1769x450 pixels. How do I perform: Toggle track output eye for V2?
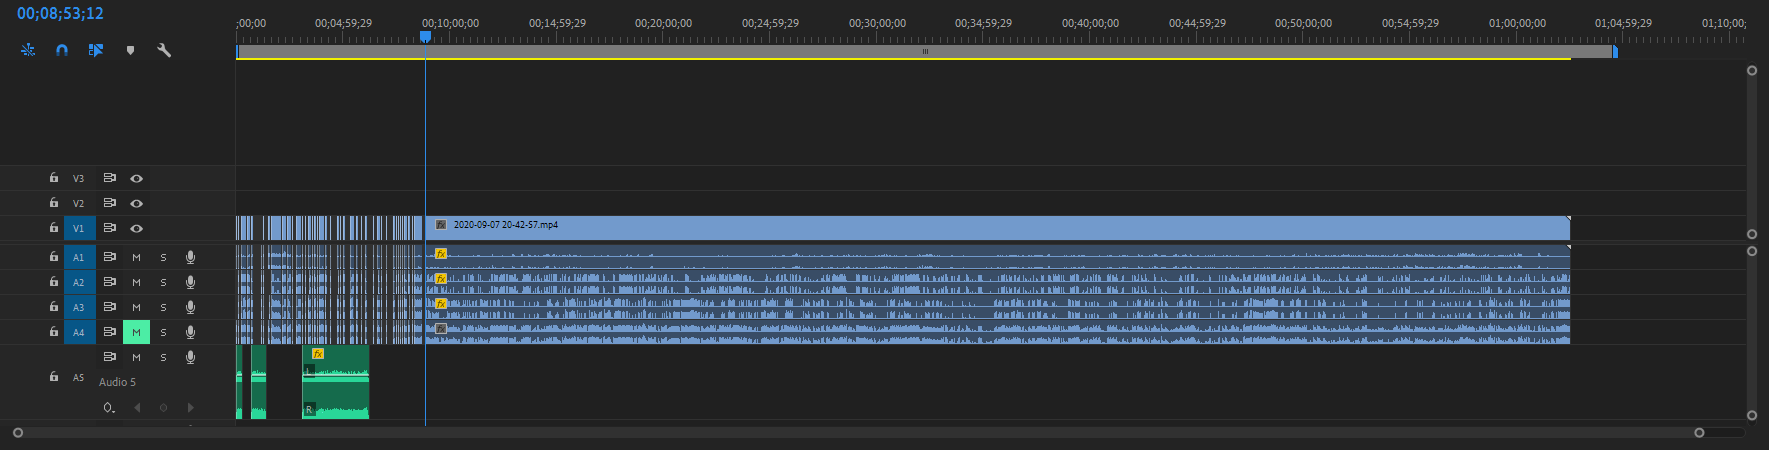pyautogui.click(x=137, y=203)
